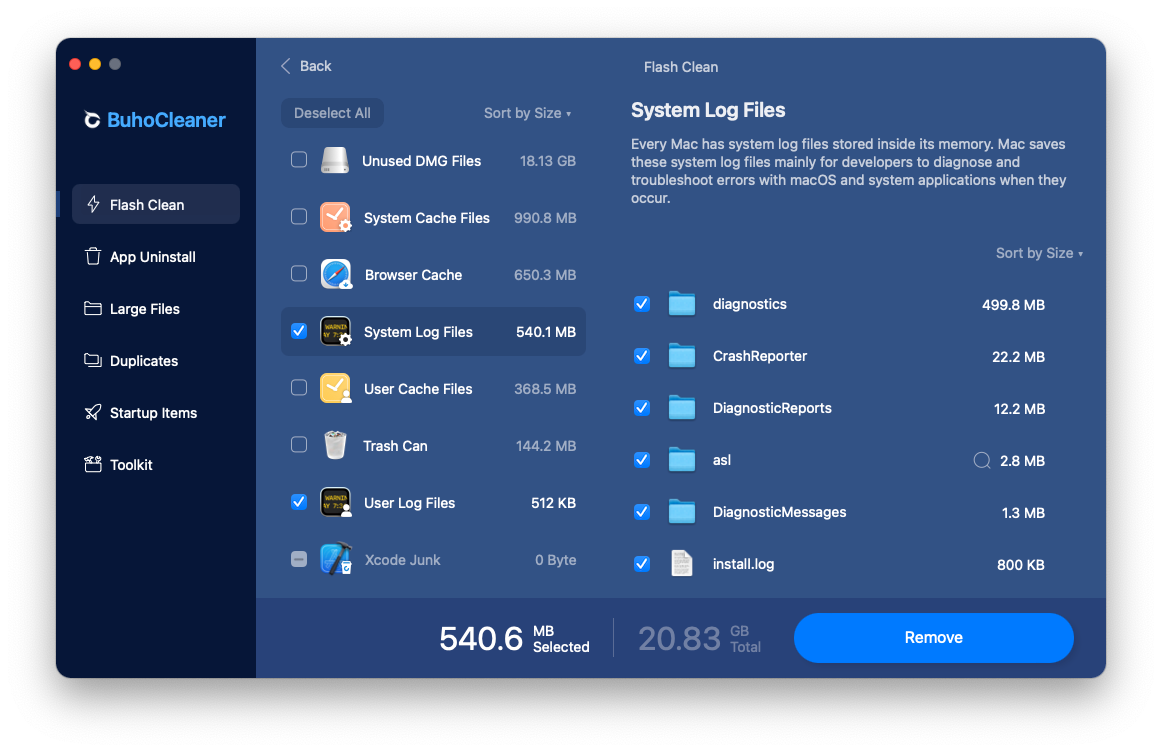Uncheck the diagnostics folder checkbox
Image resolution: width=1162 pixels, height=752 pixels.
coord(642,304)
